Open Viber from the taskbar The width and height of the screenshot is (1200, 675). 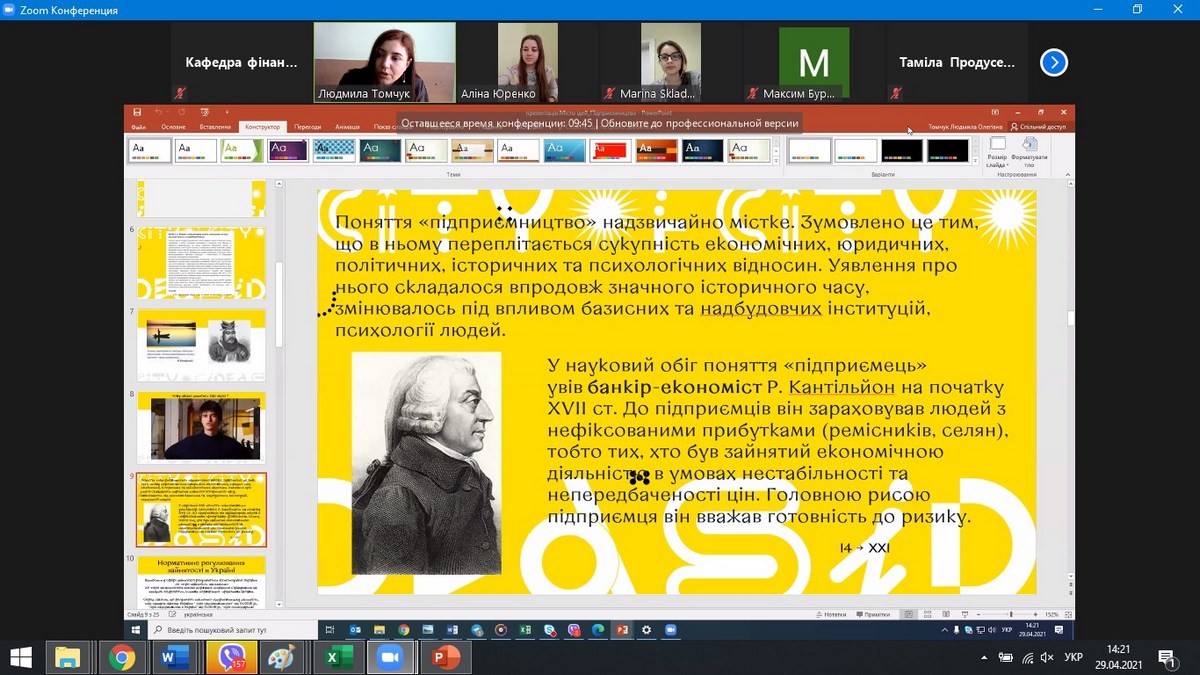(x=231, y=657)
